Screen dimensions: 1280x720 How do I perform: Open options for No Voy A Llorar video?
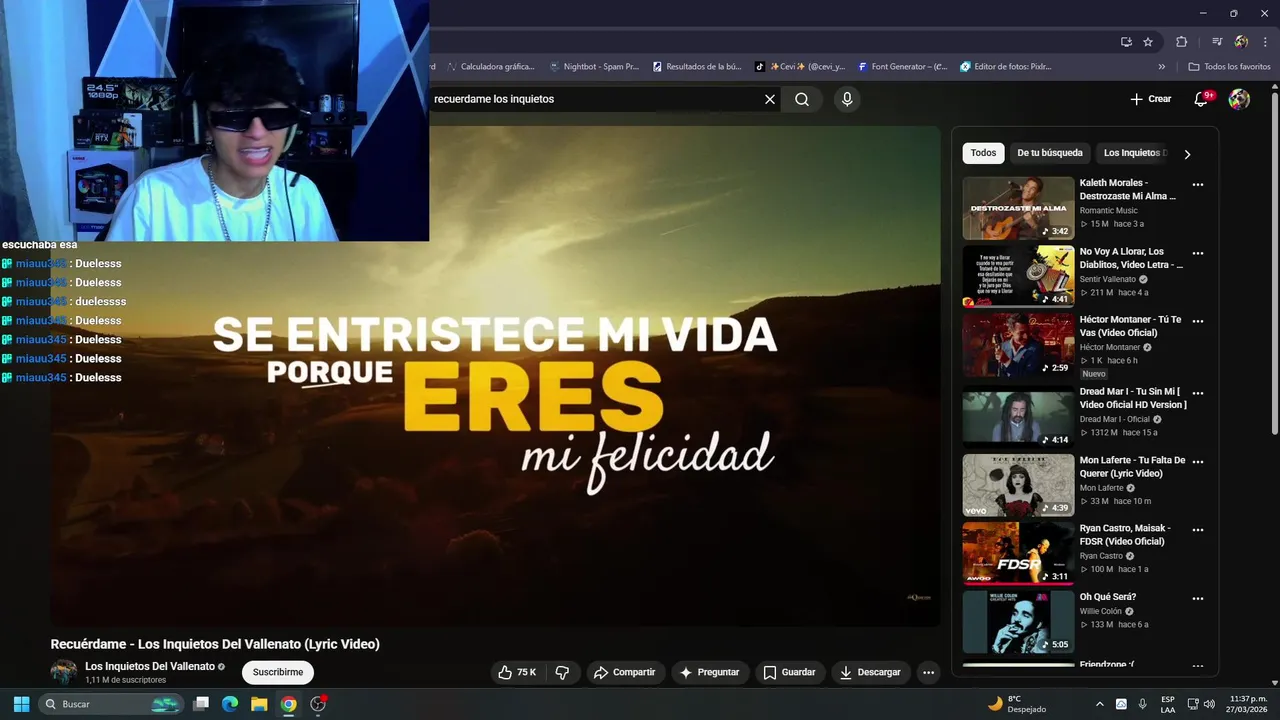click(1198, 253)
